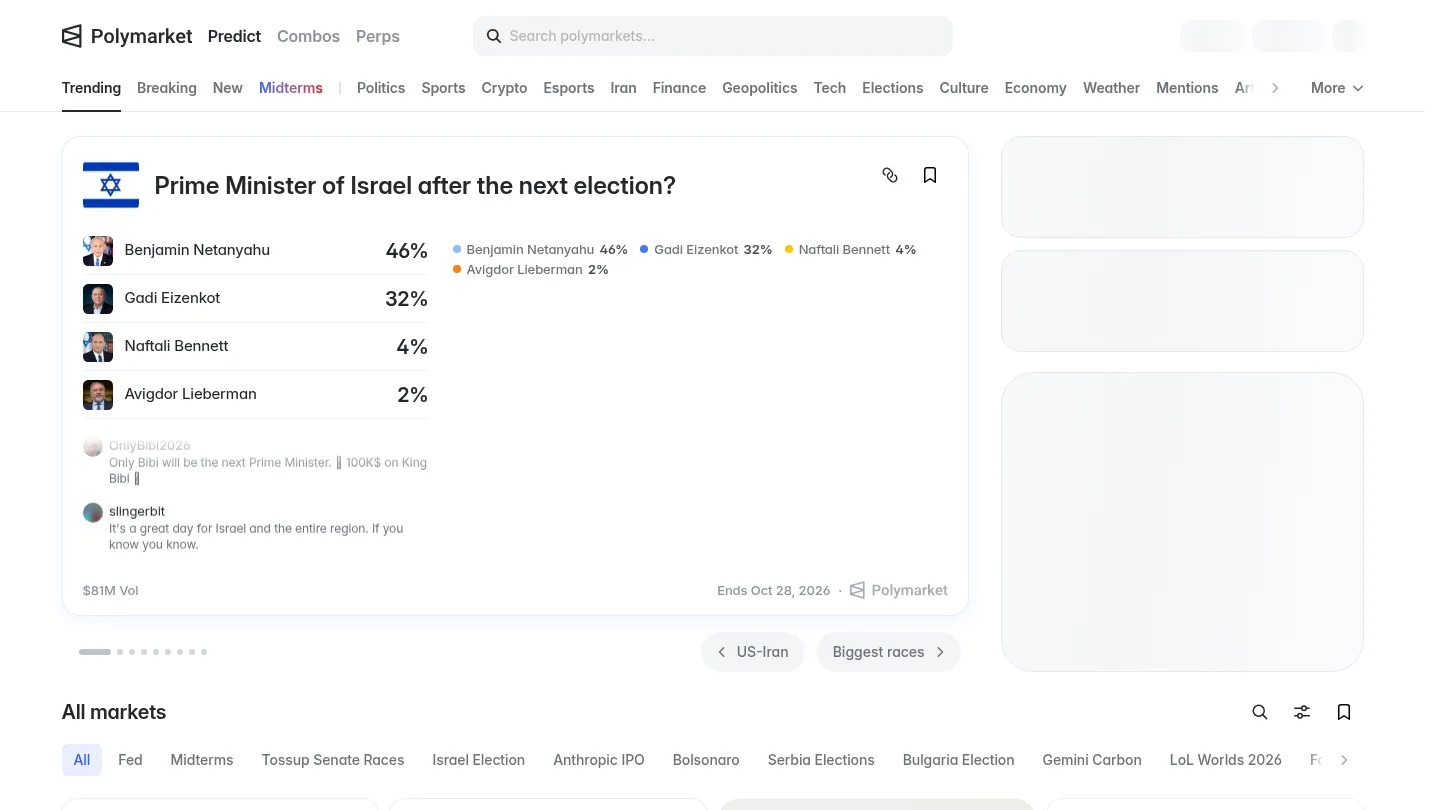Select the Israel Election filter chip
This screenshot has width=1440, height=810.
click(479, 760)
